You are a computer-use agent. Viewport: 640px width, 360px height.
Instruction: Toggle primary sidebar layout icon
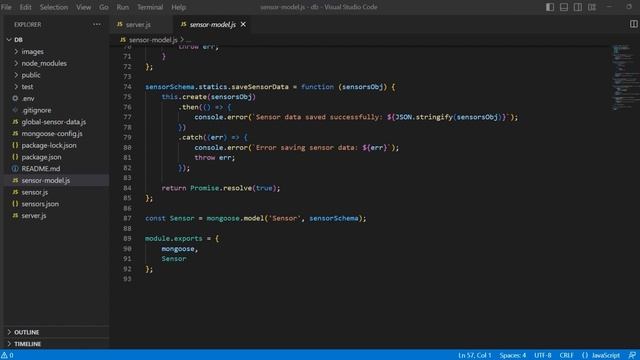(550, 7)
